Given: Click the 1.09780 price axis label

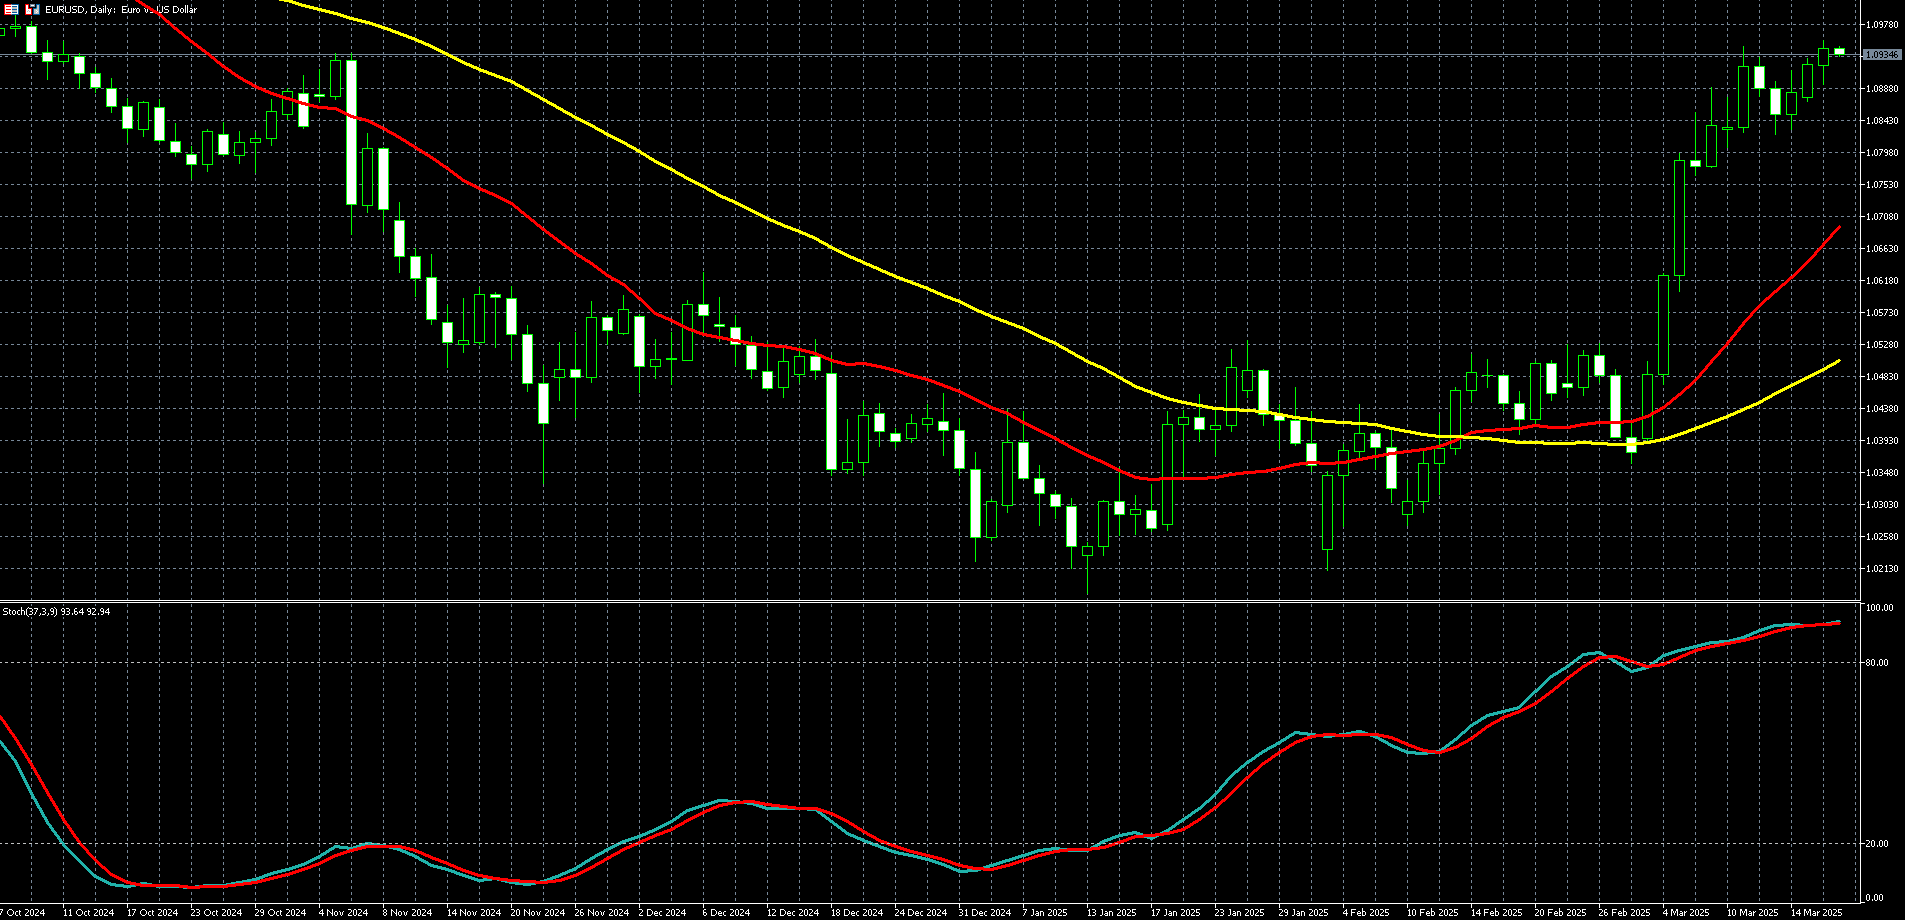Looking at the screenshot, I should pyautogui.click(x=1881, y=24).
